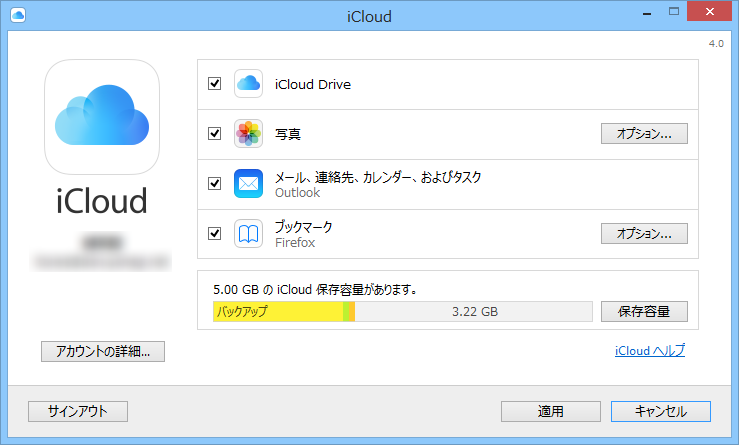Click the 写真 label
739x445 pixels.
click(288, 134)
